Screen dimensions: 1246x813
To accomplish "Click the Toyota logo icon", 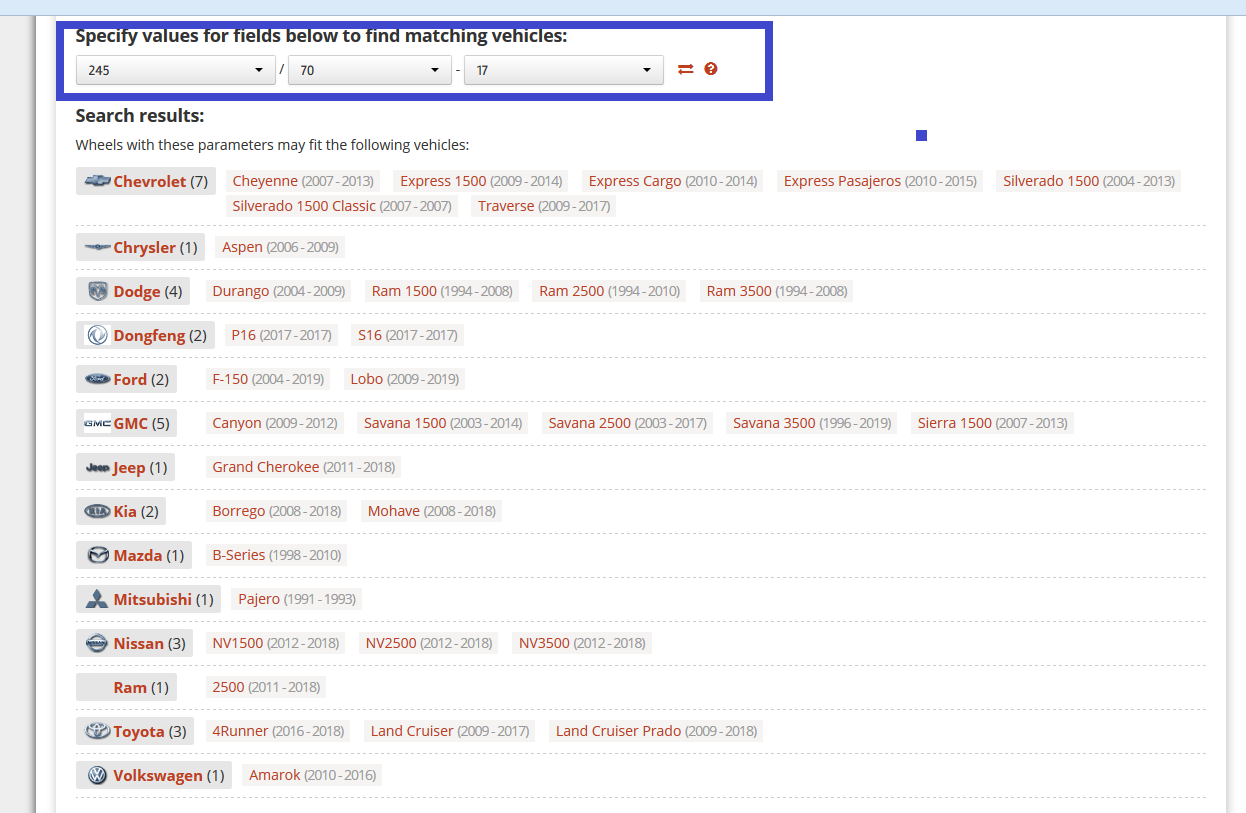I will tap(97, 731).
